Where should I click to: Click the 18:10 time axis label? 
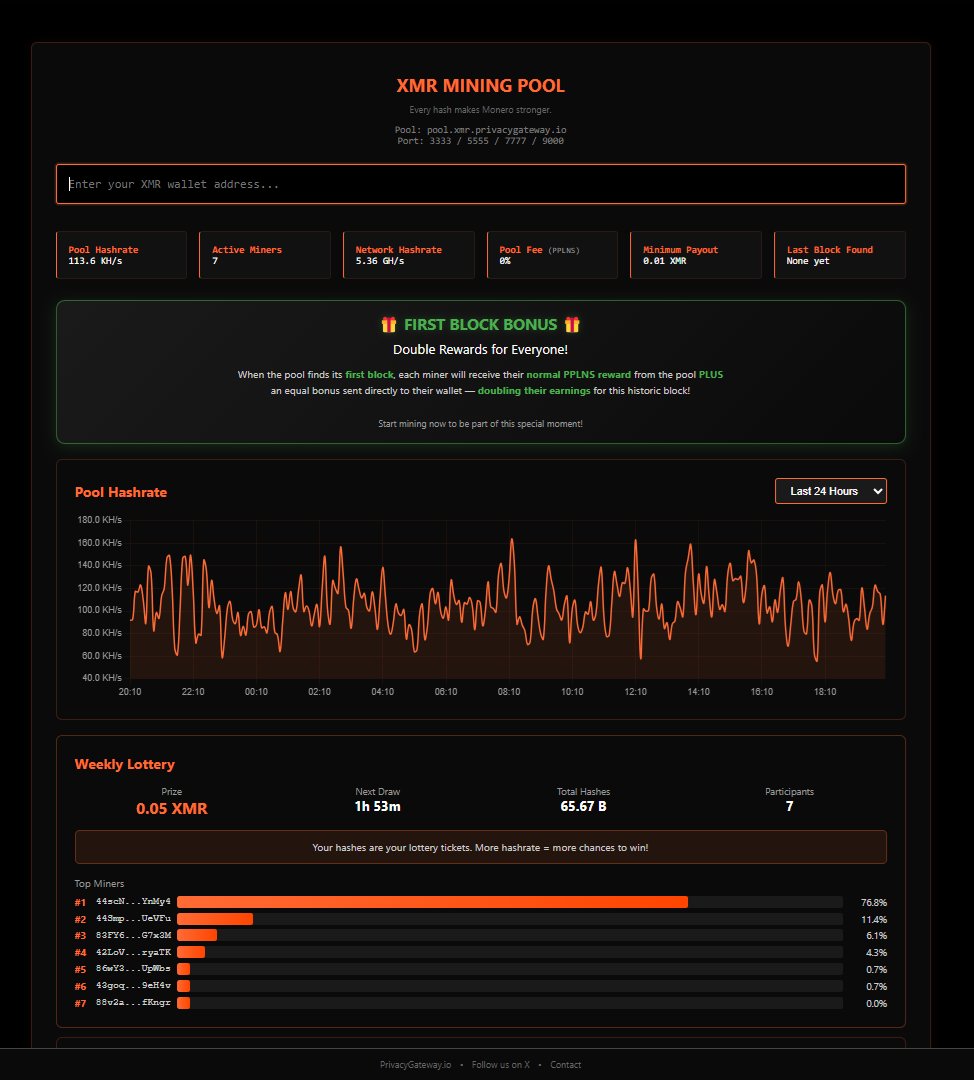click(x=825, y=692)
